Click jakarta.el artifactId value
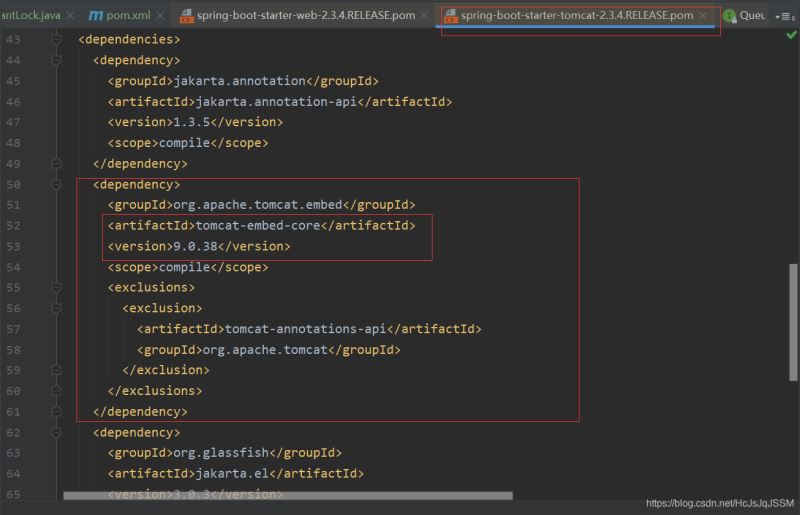 (x=232, y=473)
